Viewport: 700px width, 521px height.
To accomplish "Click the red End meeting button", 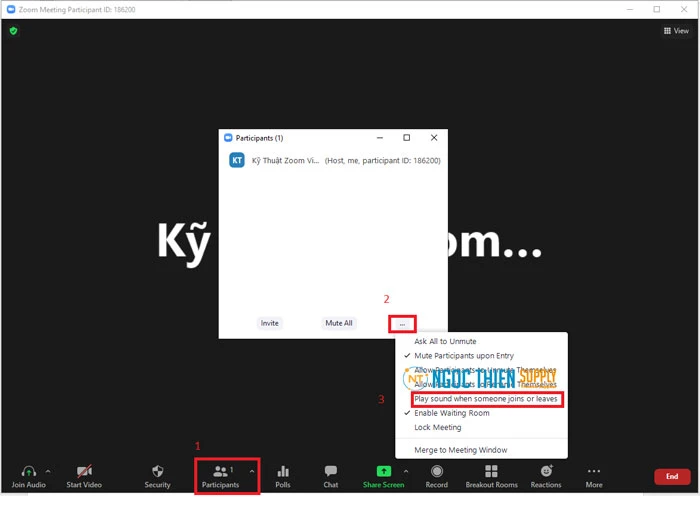I will point(672,476).
